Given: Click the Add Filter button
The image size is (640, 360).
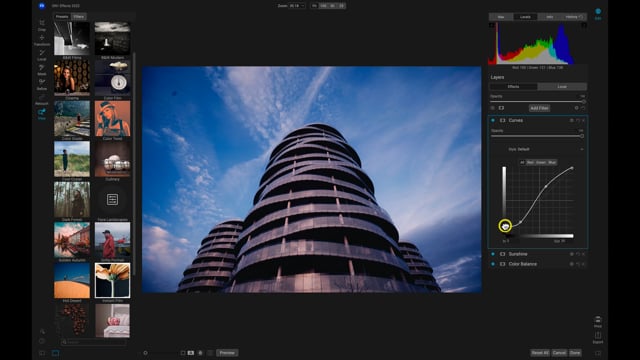Looking at the screenshot, I should (539, 108).
